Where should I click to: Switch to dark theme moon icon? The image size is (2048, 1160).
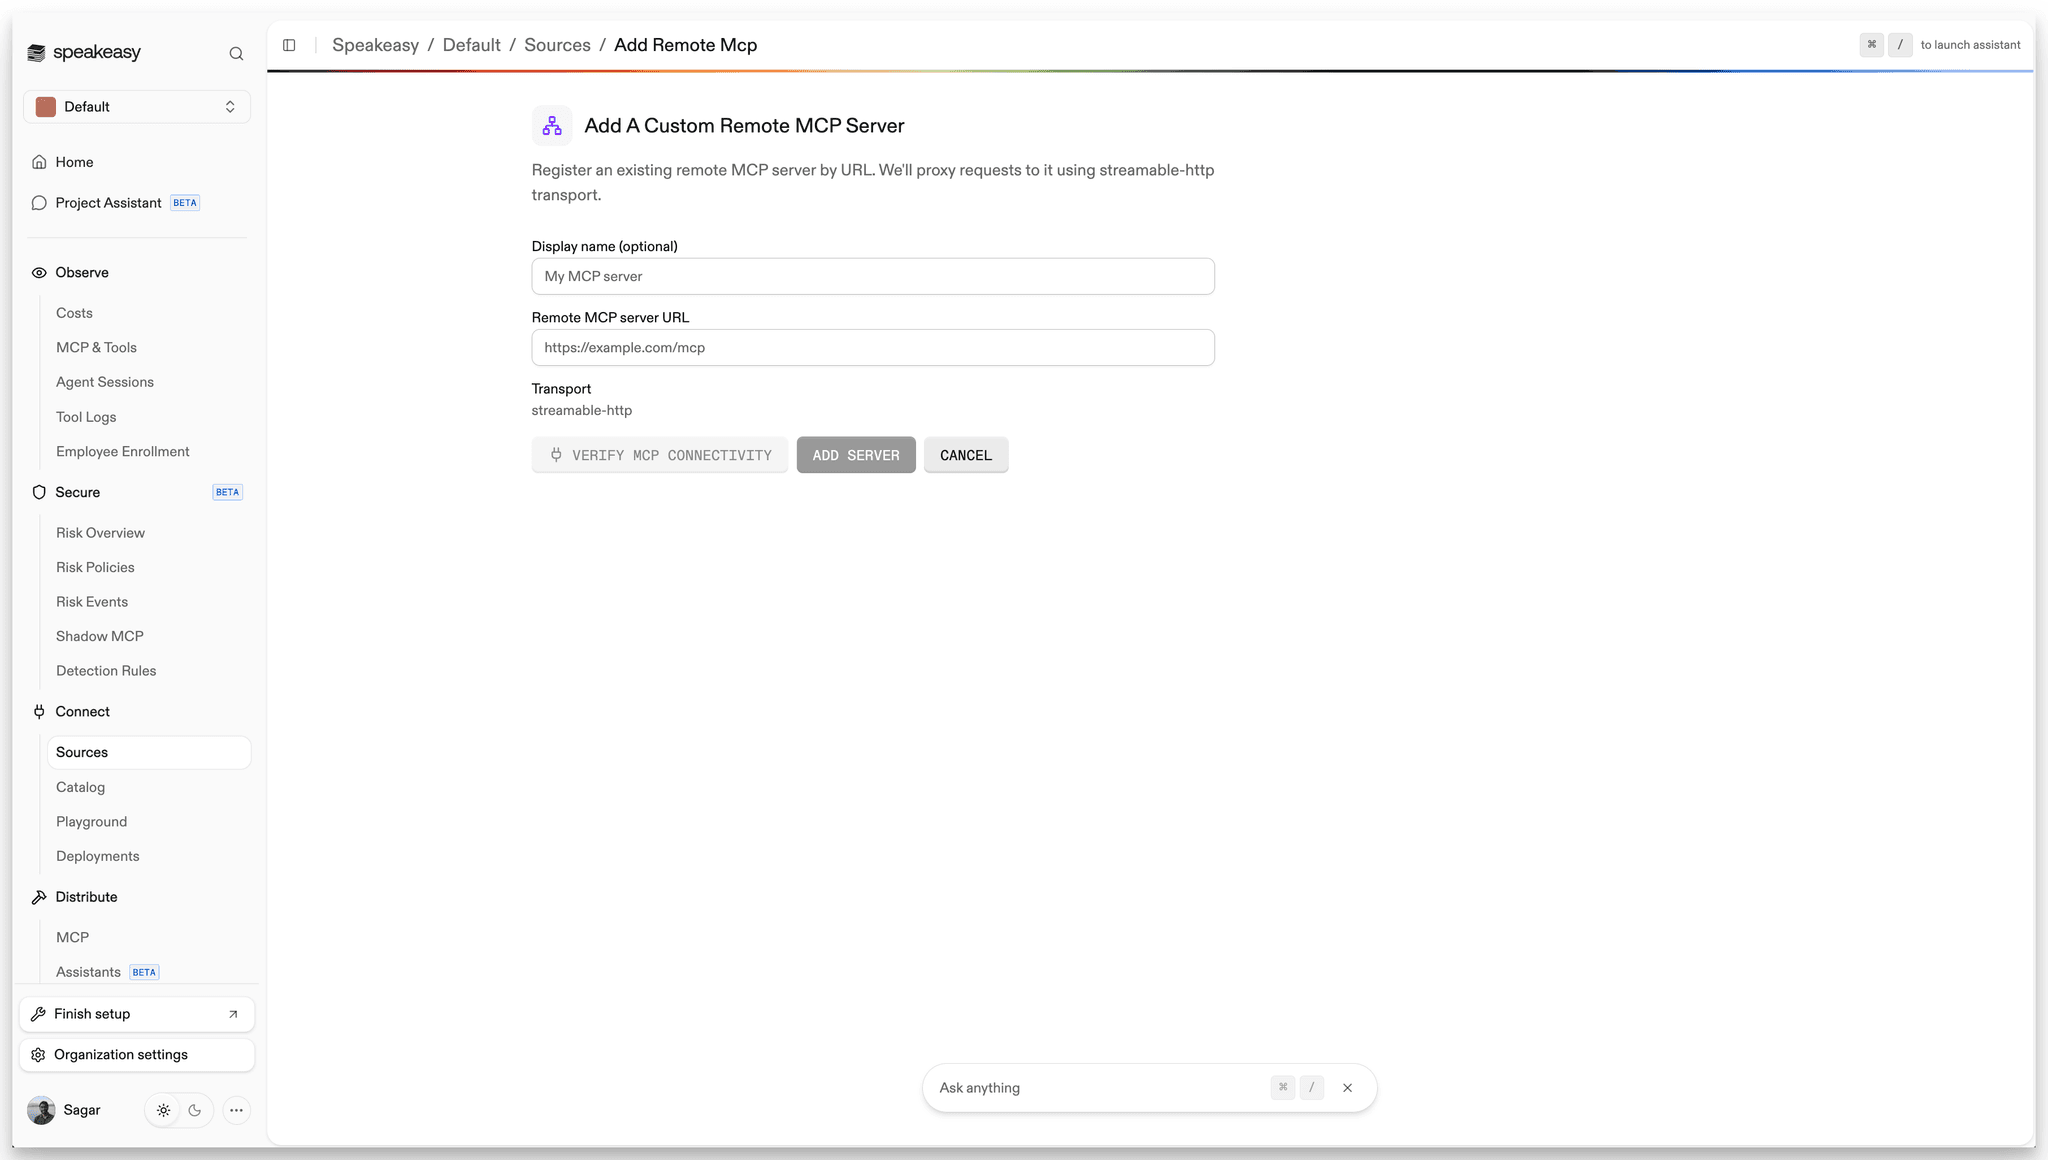click(195, 1110)
